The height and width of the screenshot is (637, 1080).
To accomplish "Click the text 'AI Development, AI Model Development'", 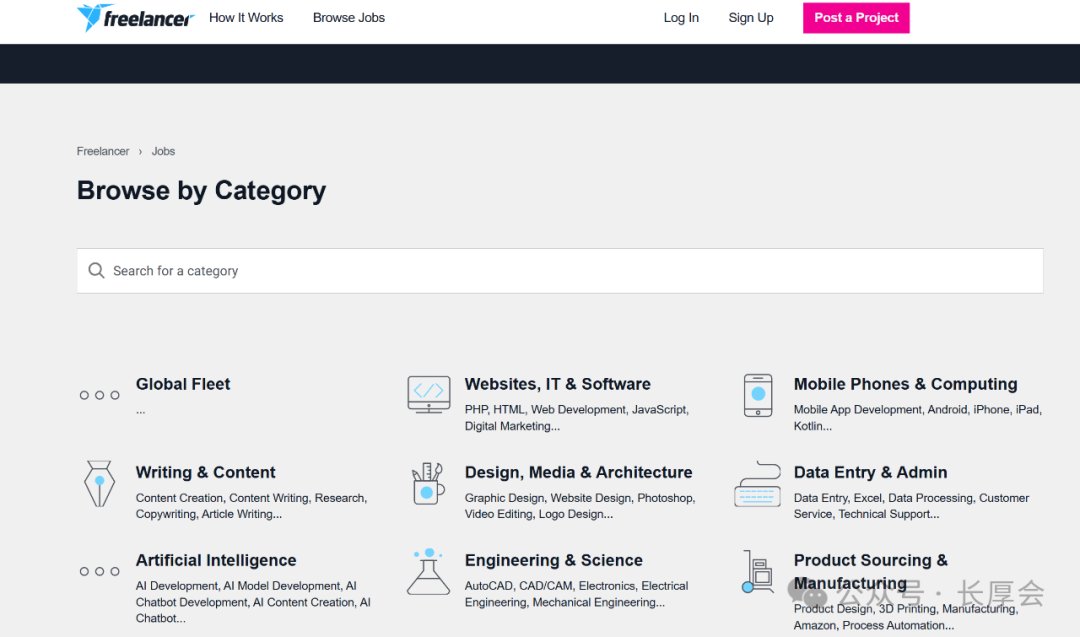I will tap(238, 586).
